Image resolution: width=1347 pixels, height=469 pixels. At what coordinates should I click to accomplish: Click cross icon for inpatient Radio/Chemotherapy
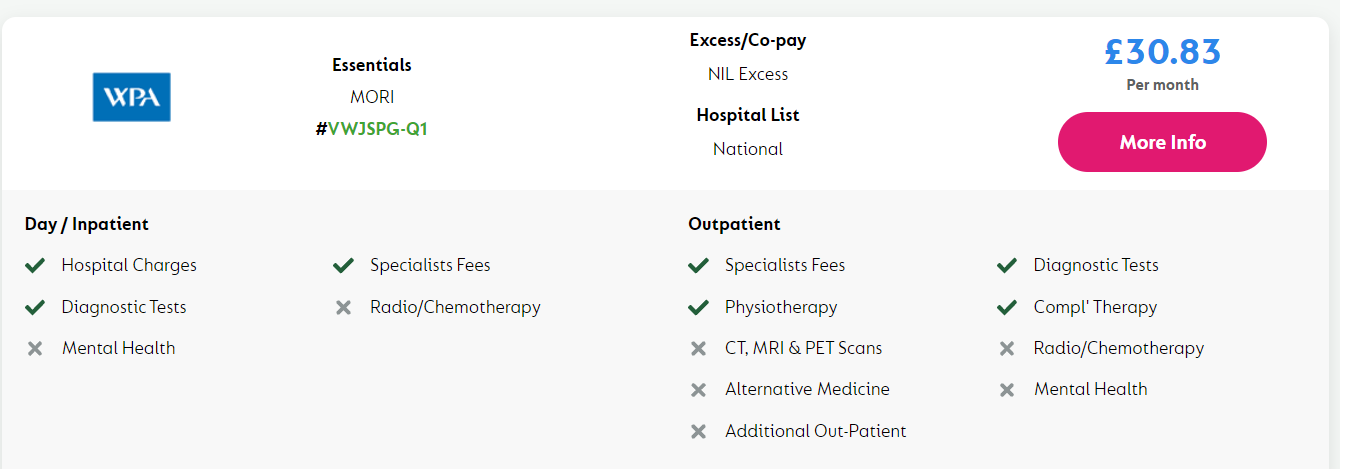pyautogui.click(x=344, y=307)
